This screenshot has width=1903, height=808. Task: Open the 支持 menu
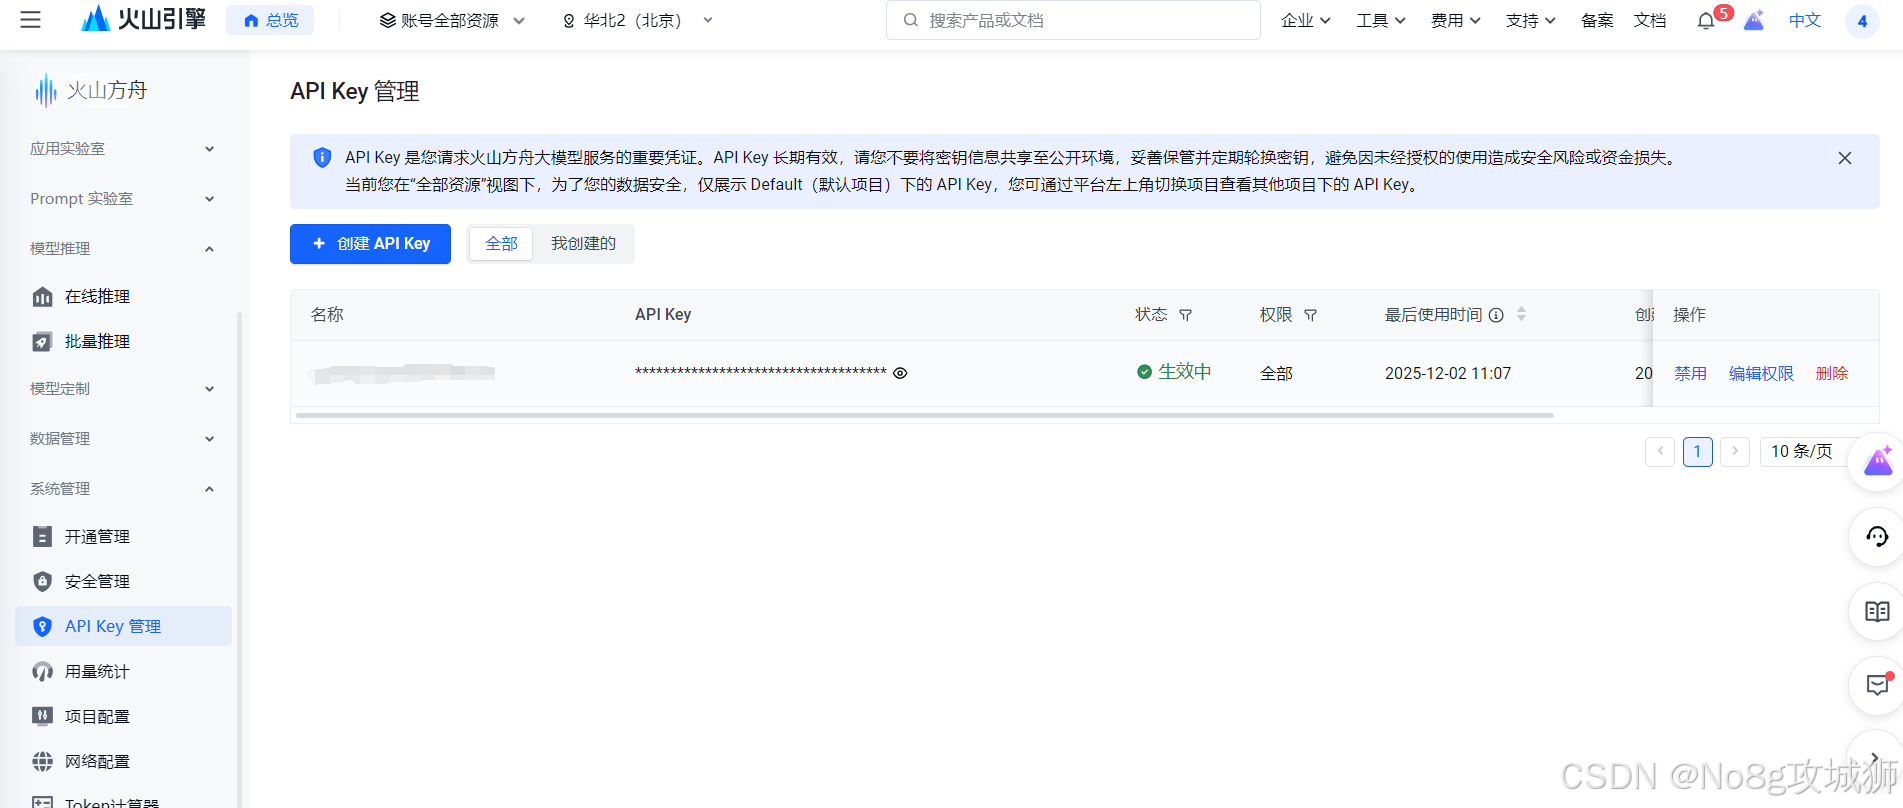(x=1530, y=20)
